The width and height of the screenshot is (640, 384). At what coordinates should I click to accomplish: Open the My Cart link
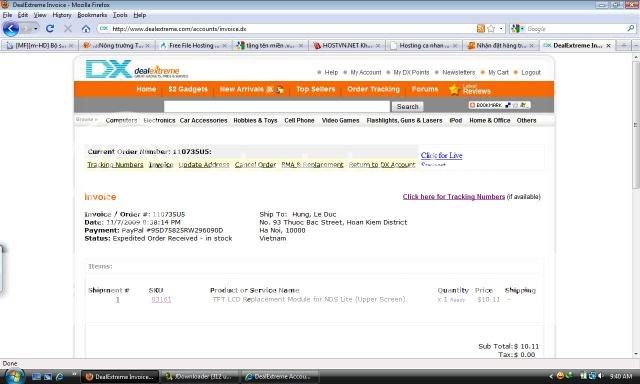(498, 72)
